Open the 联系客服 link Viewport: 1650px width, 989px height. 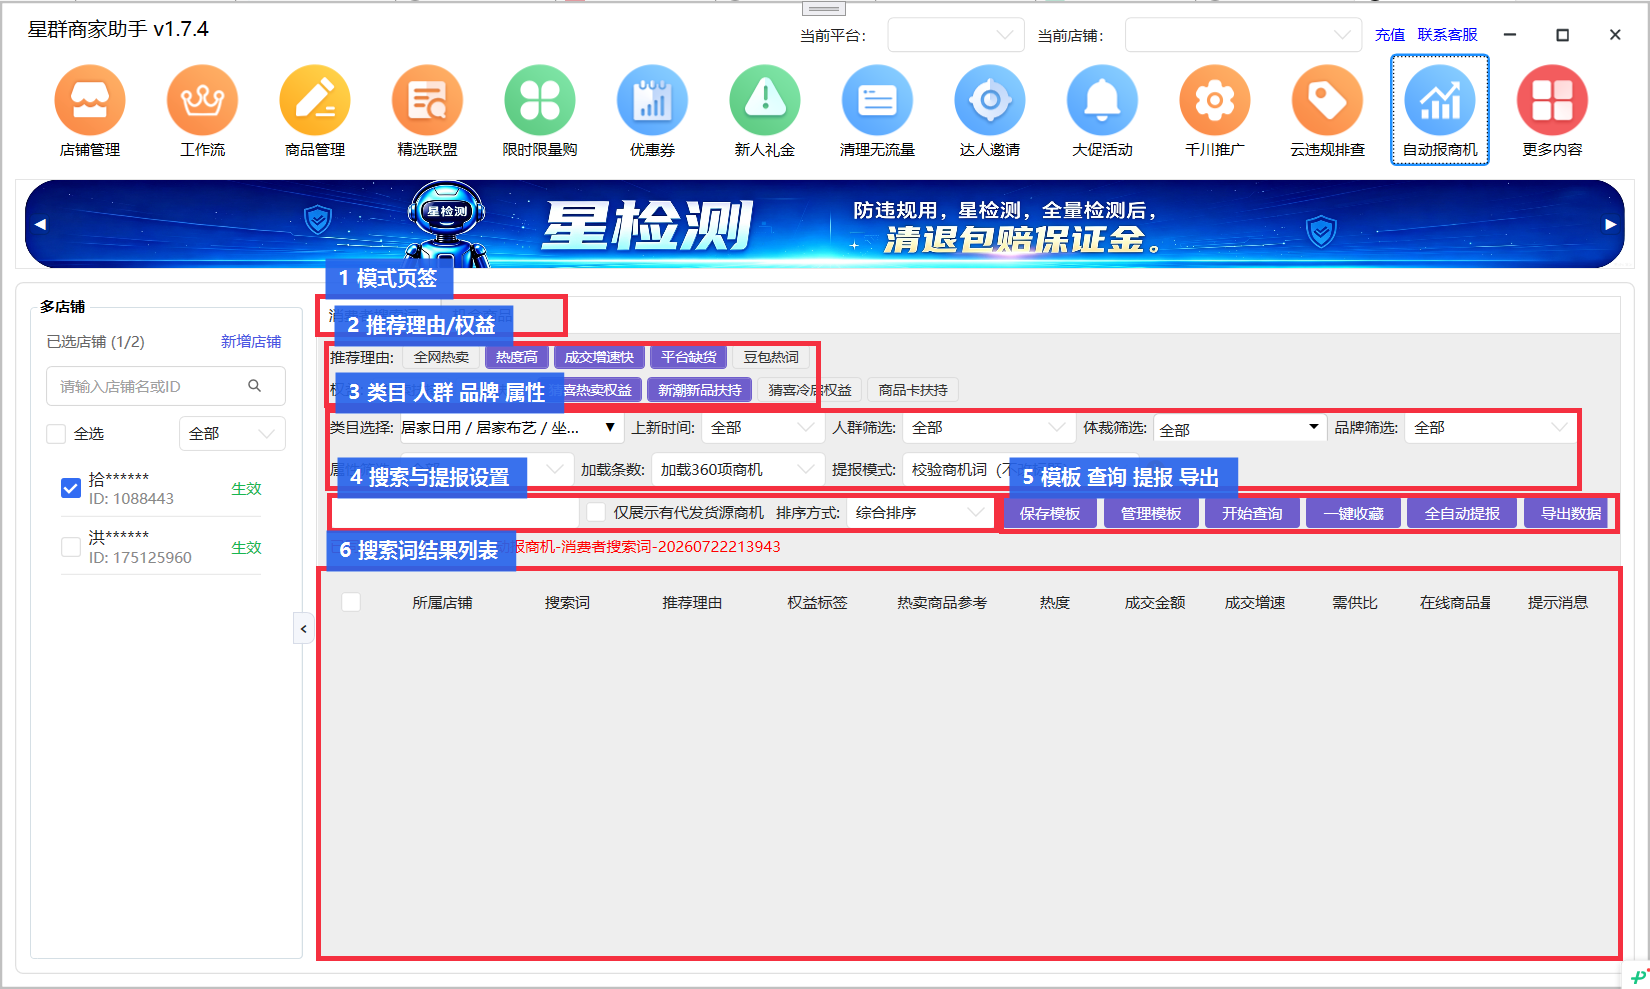coord(1447,35)
